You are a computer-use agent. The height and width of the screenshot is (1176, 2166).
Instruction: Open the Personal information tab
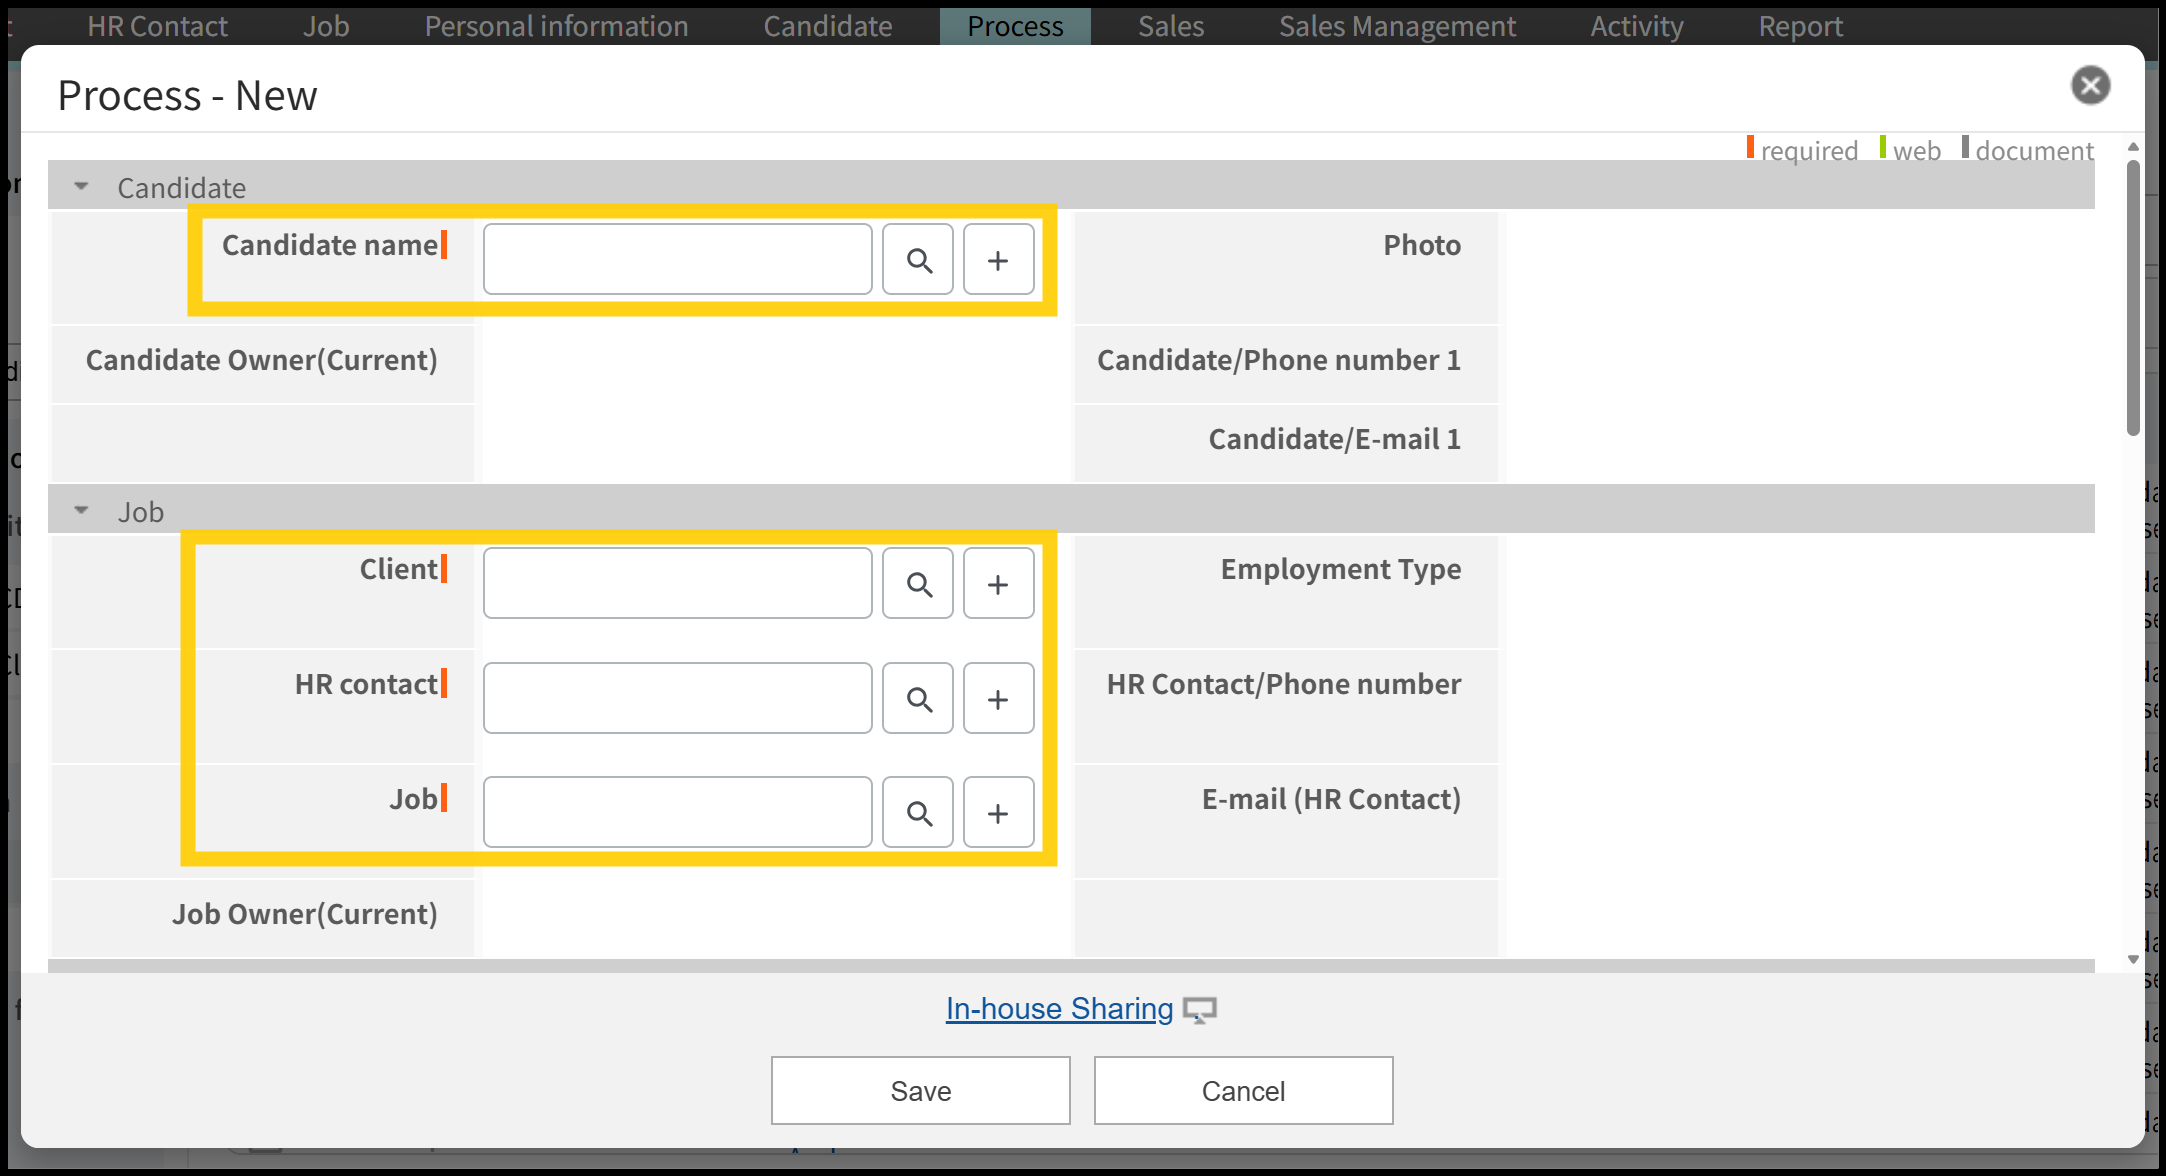click(x=556, y=26)
